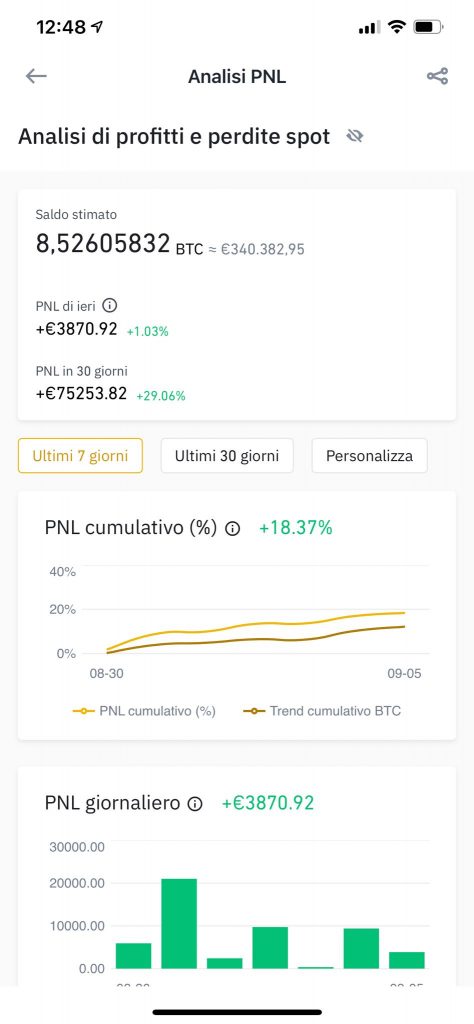Toggle Trend cumulativo BTC legend series
The height and width of the screenshot is (1024, 474).
click(322, 711)
